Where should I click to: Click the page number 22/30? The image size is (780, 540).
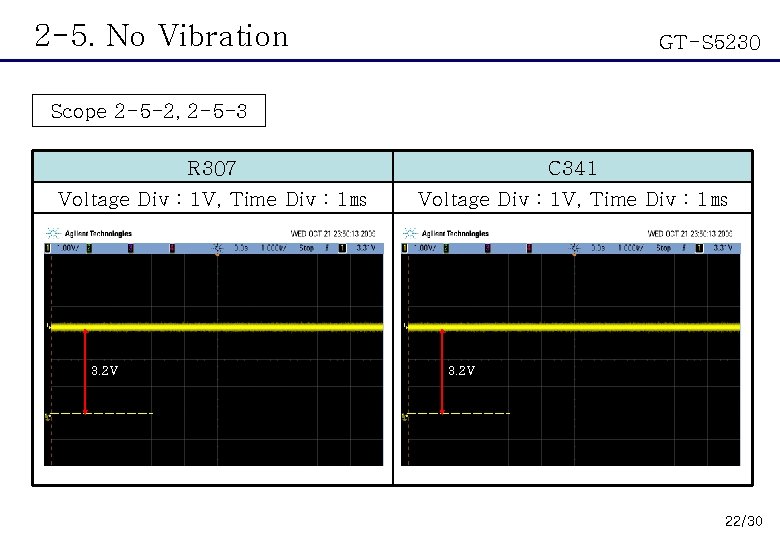pos(744,521)
